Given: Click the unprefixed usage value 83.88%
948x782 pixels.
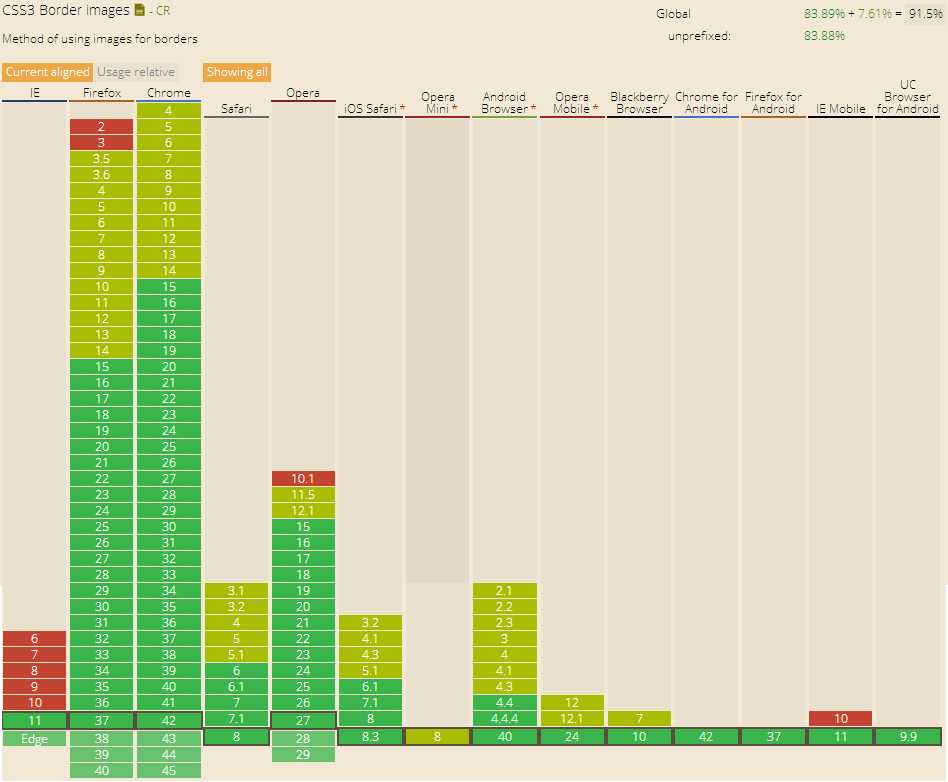Looking at the screenshot, I should [824, 36].
